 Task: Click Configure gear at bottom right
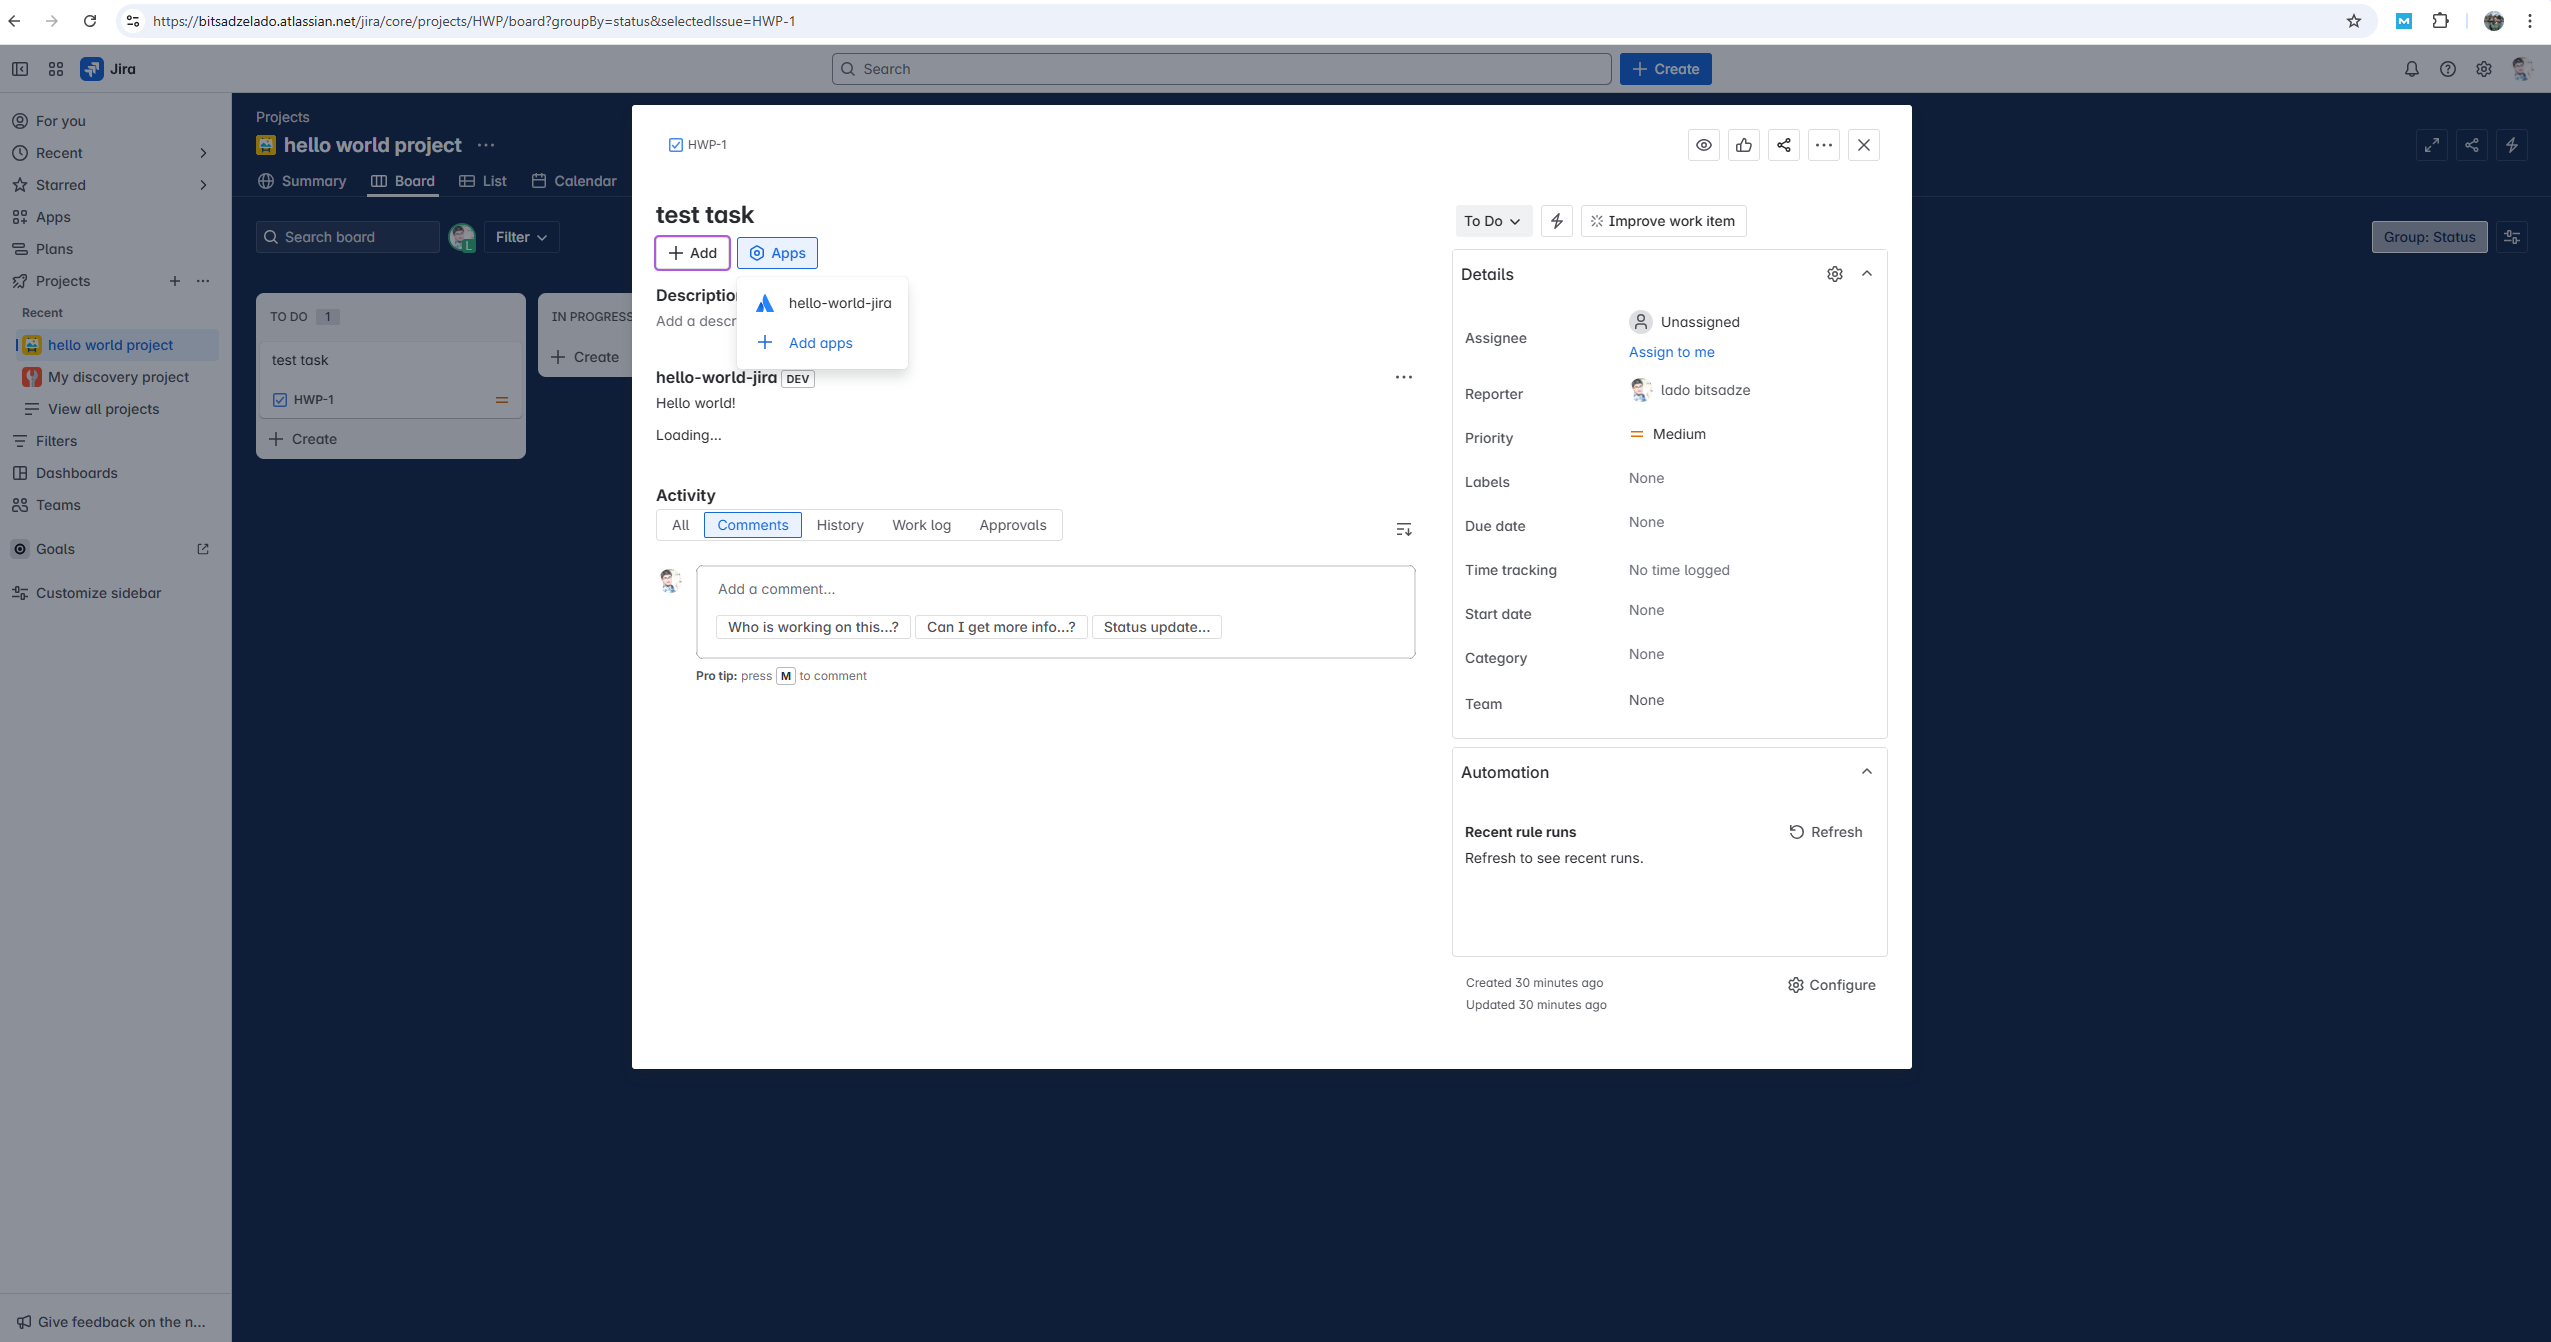tap(1832, 985)
